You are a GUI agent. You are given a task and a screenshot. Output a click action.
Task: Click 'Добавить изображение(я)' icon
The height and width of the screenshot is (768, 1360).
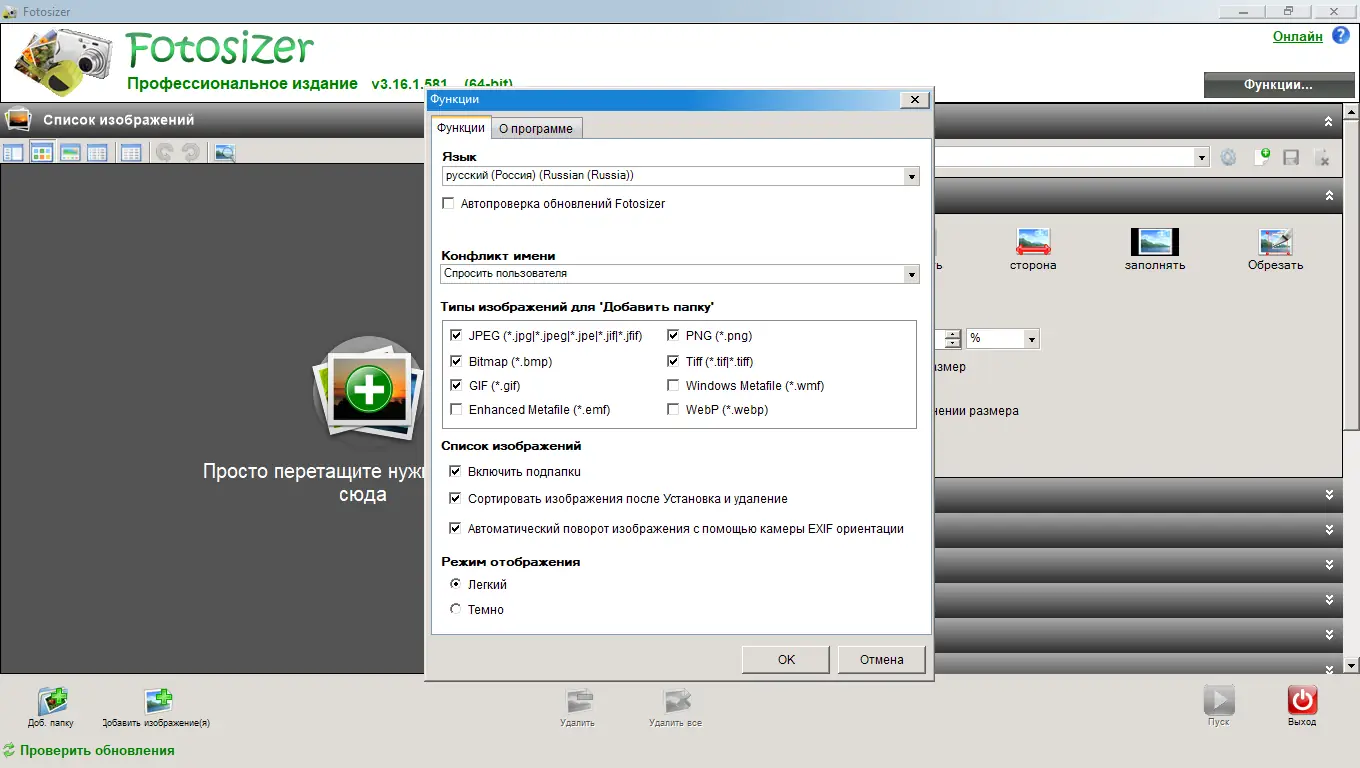pos(157,707)
